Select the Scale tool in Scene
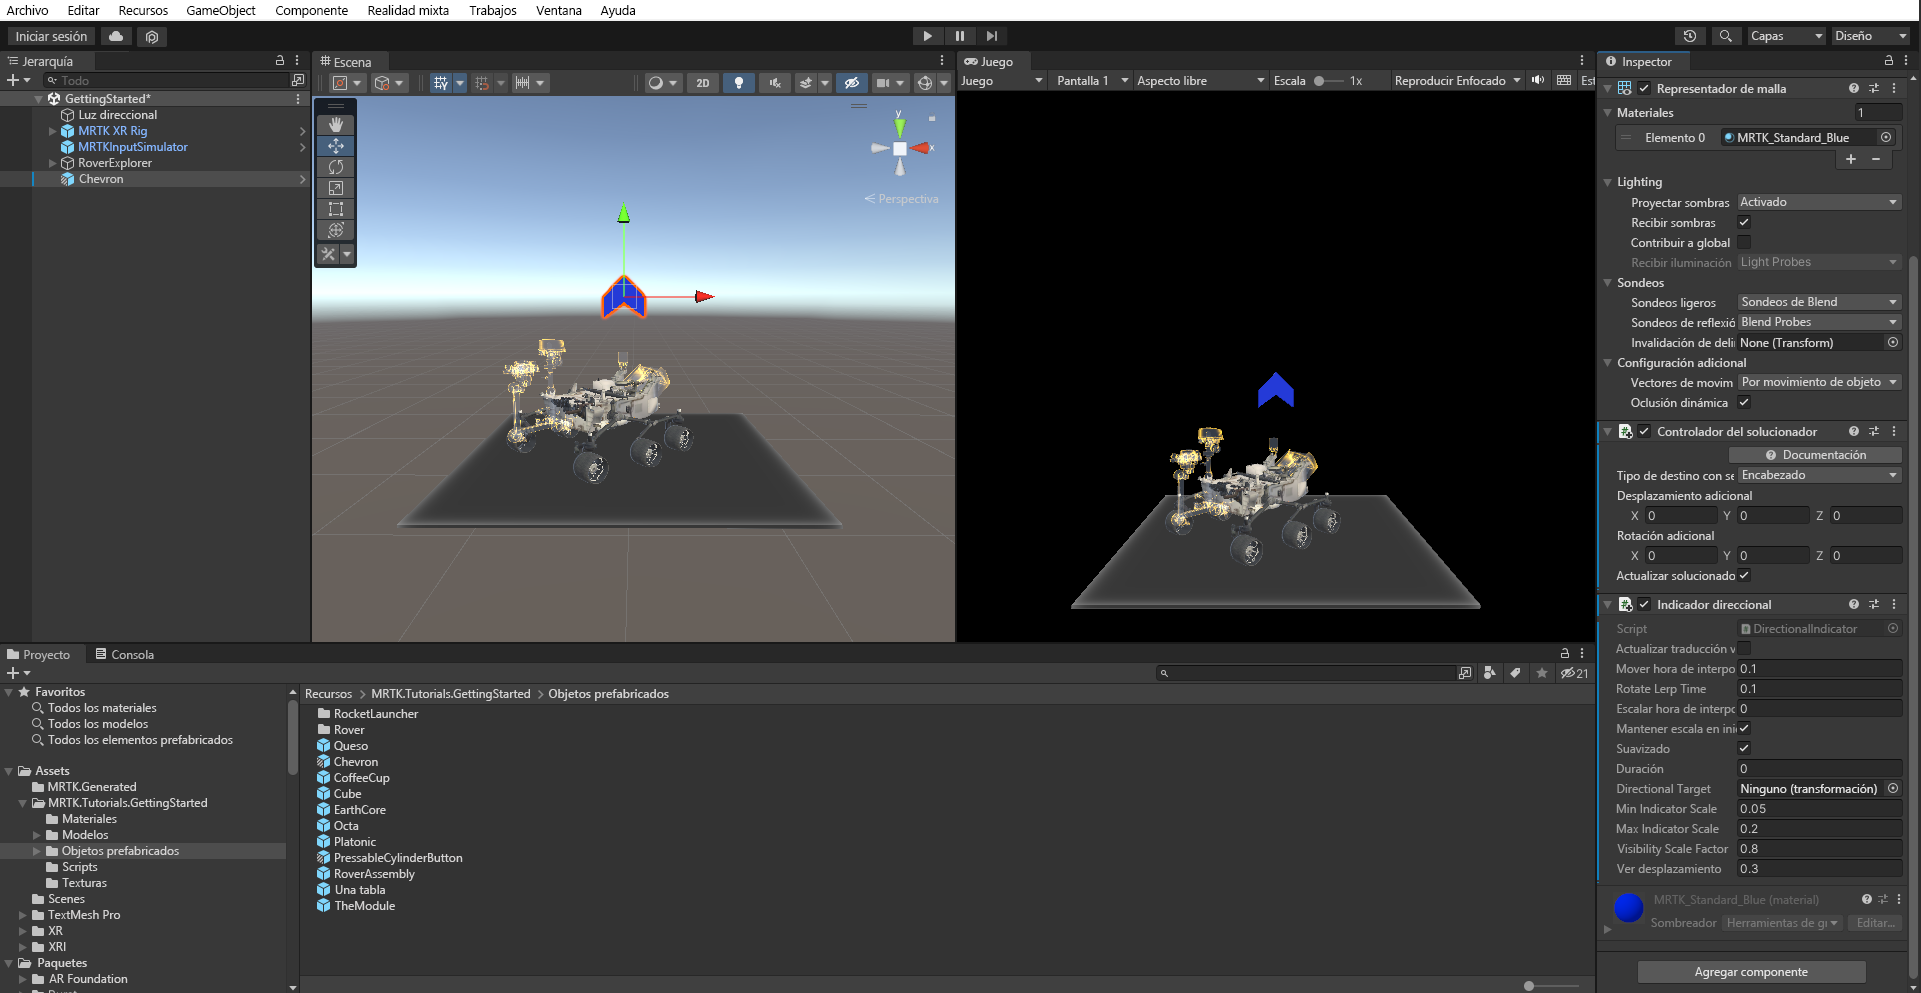The width and height of the screenshot is (1921, 993). click(336, 188)
